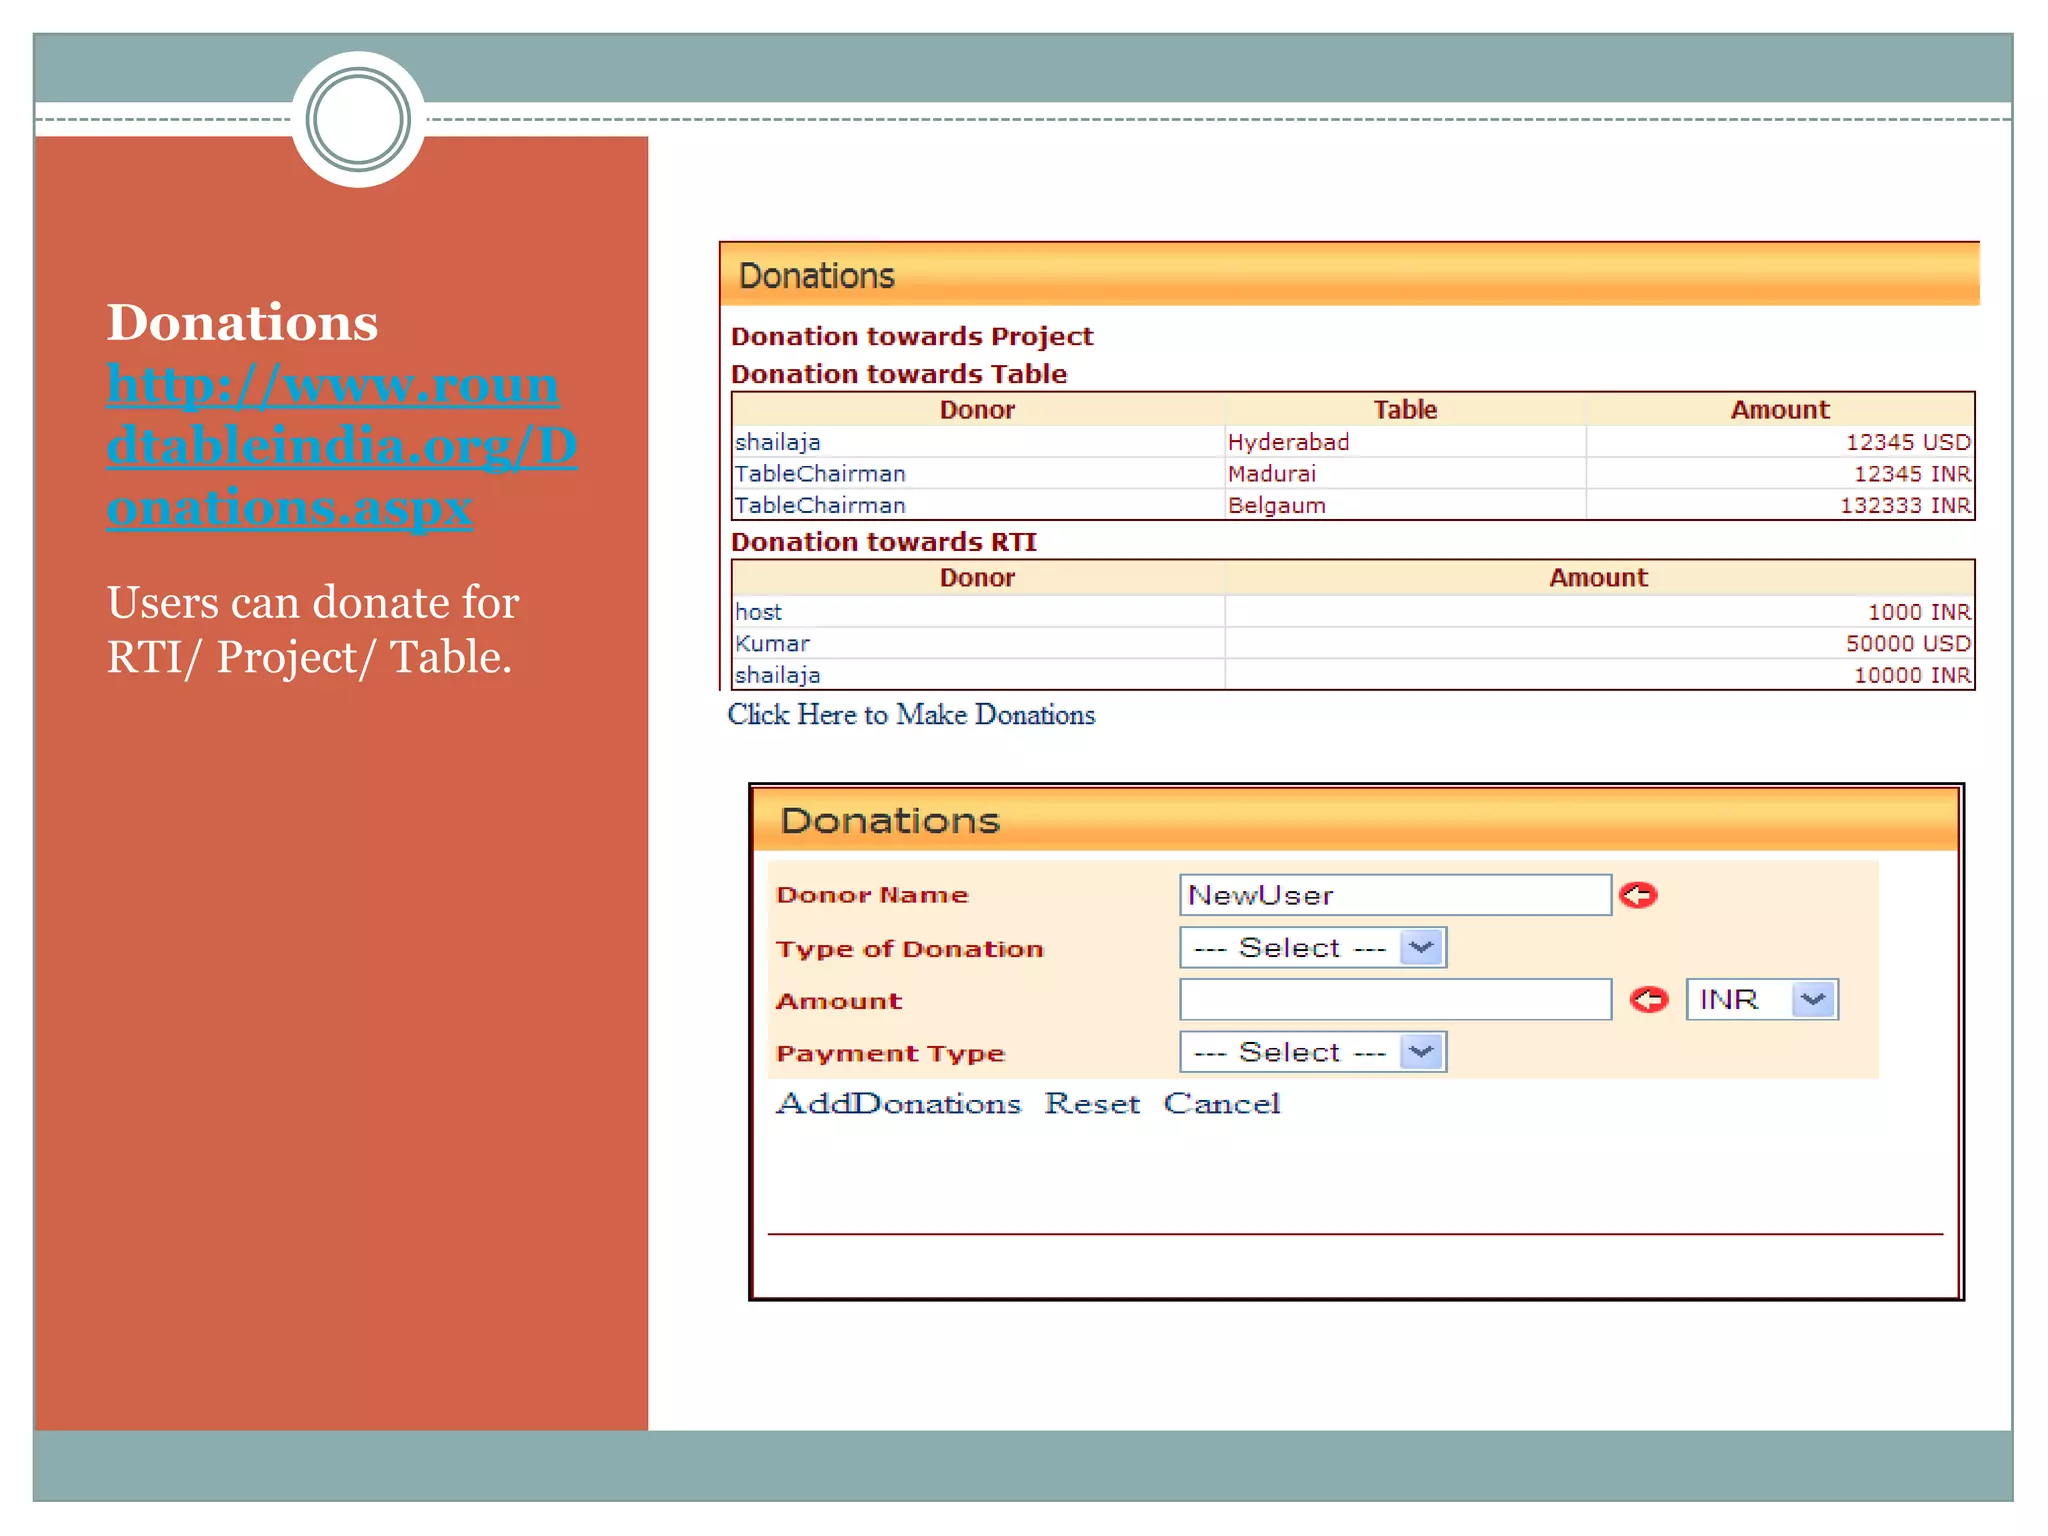This screenshot has width=2048, height=1536.
Task: Focus the empty Amount input field
Action: pos(1395,999)
